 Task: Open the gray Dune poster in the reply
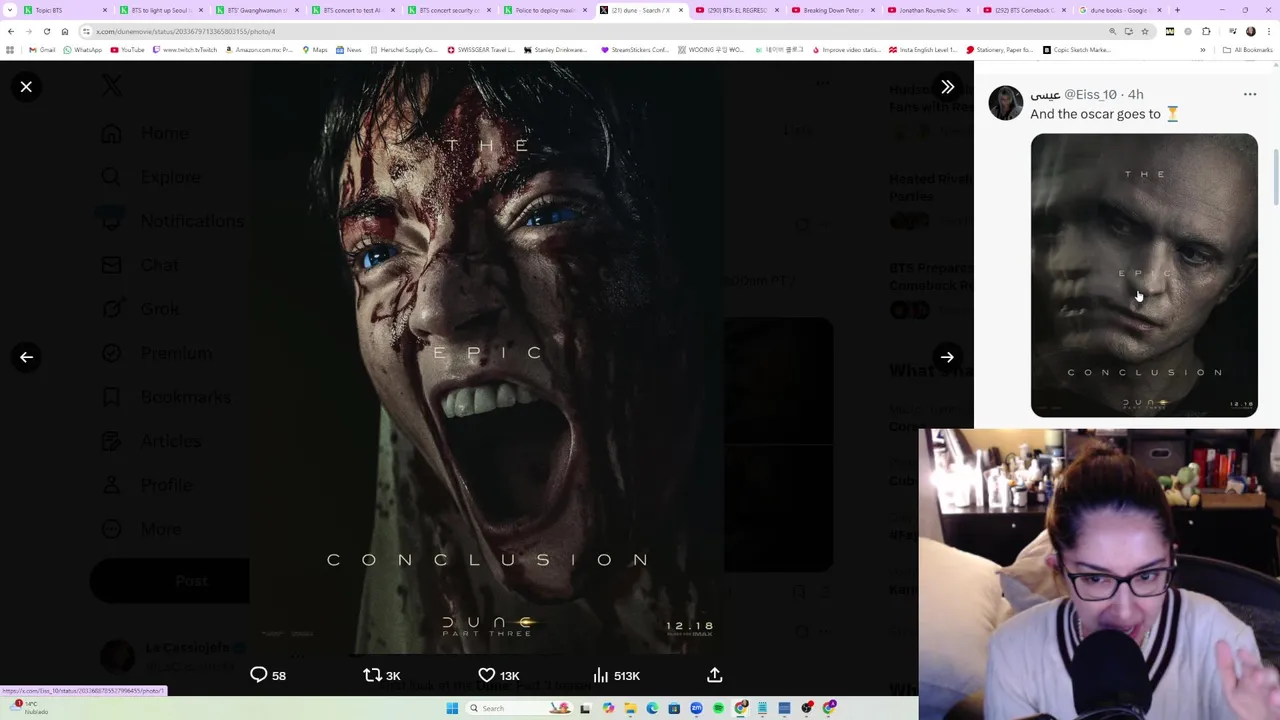[1144, 275]
